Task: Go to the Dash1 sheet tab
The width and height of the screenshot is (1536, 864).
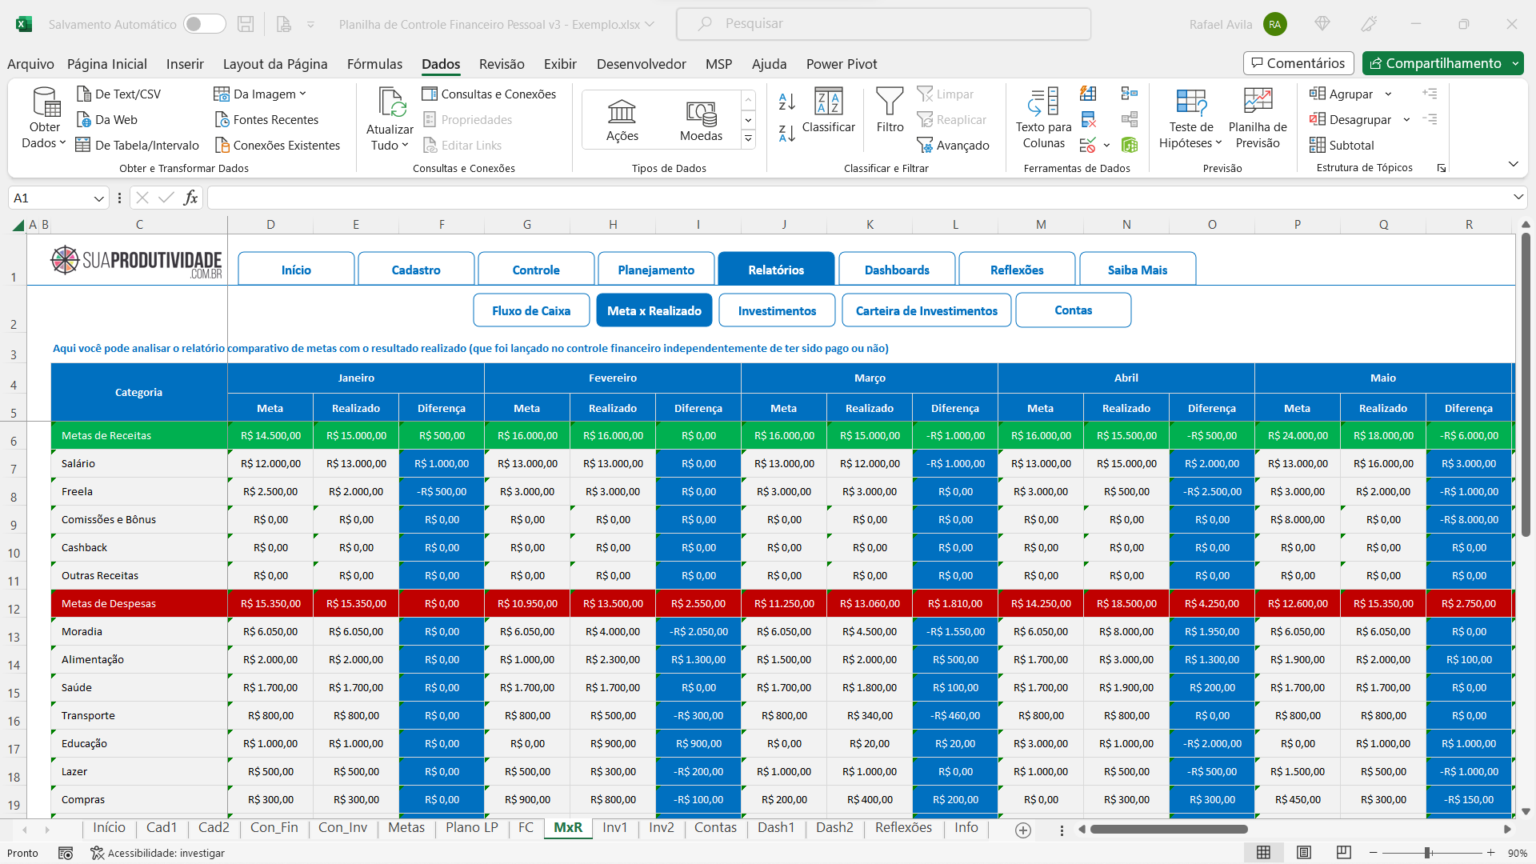Action: click(776, 827)
